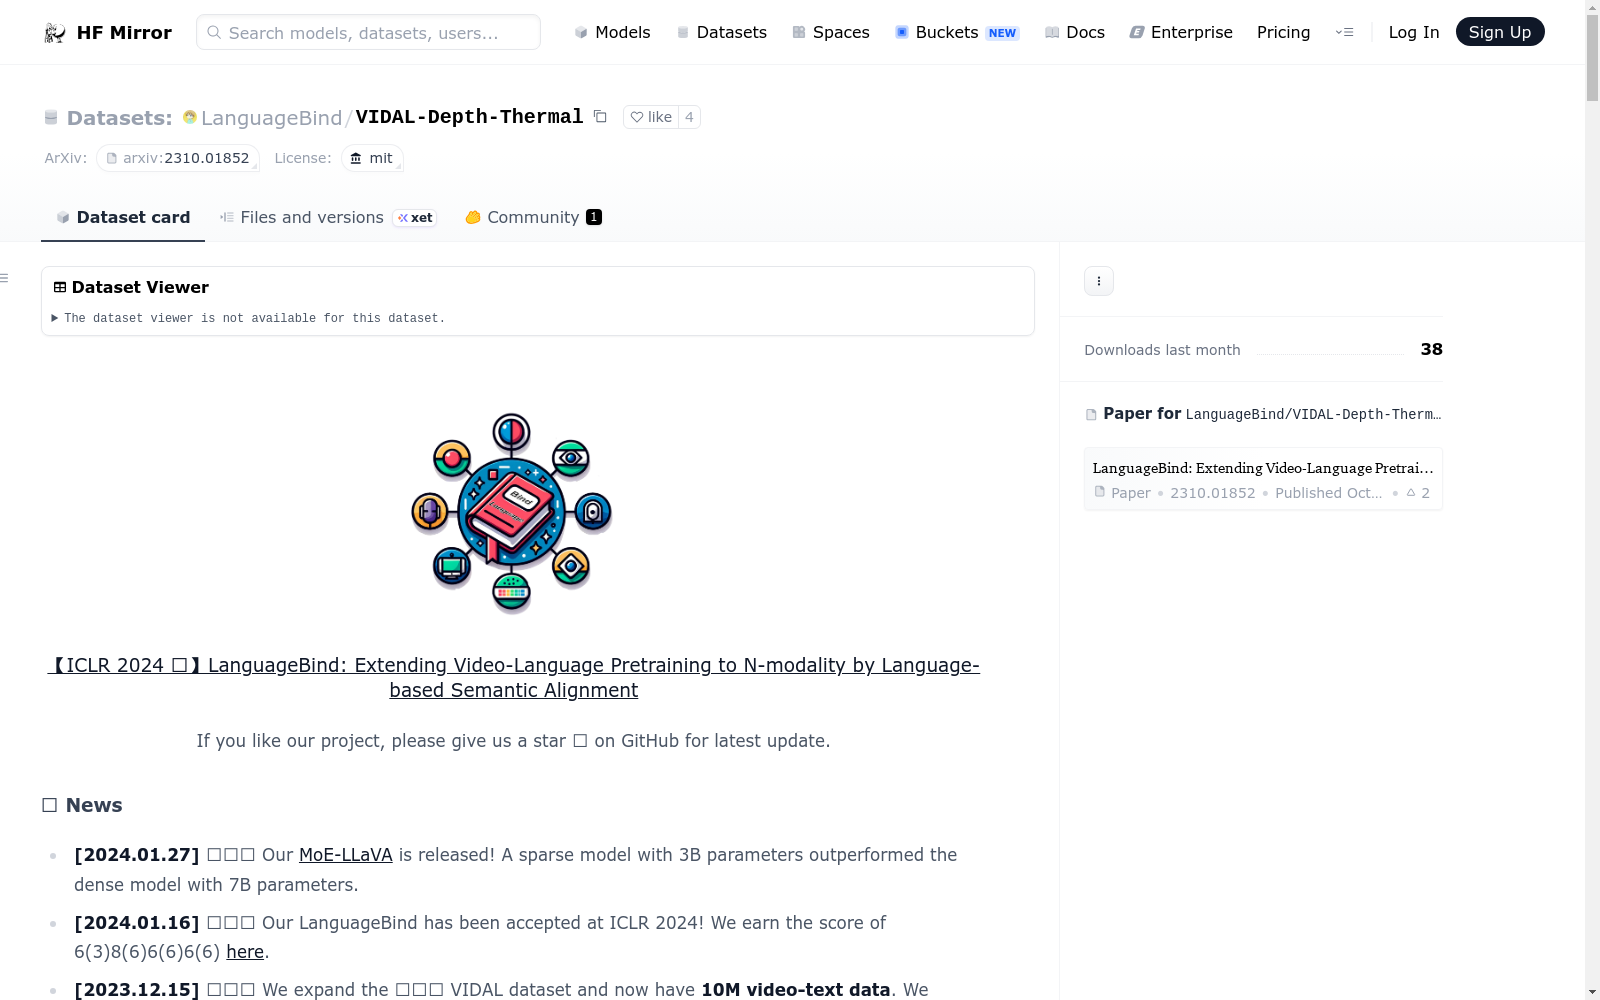
Task: Click the [2024.01.16] news date
Action: click(x=137, y=923)
